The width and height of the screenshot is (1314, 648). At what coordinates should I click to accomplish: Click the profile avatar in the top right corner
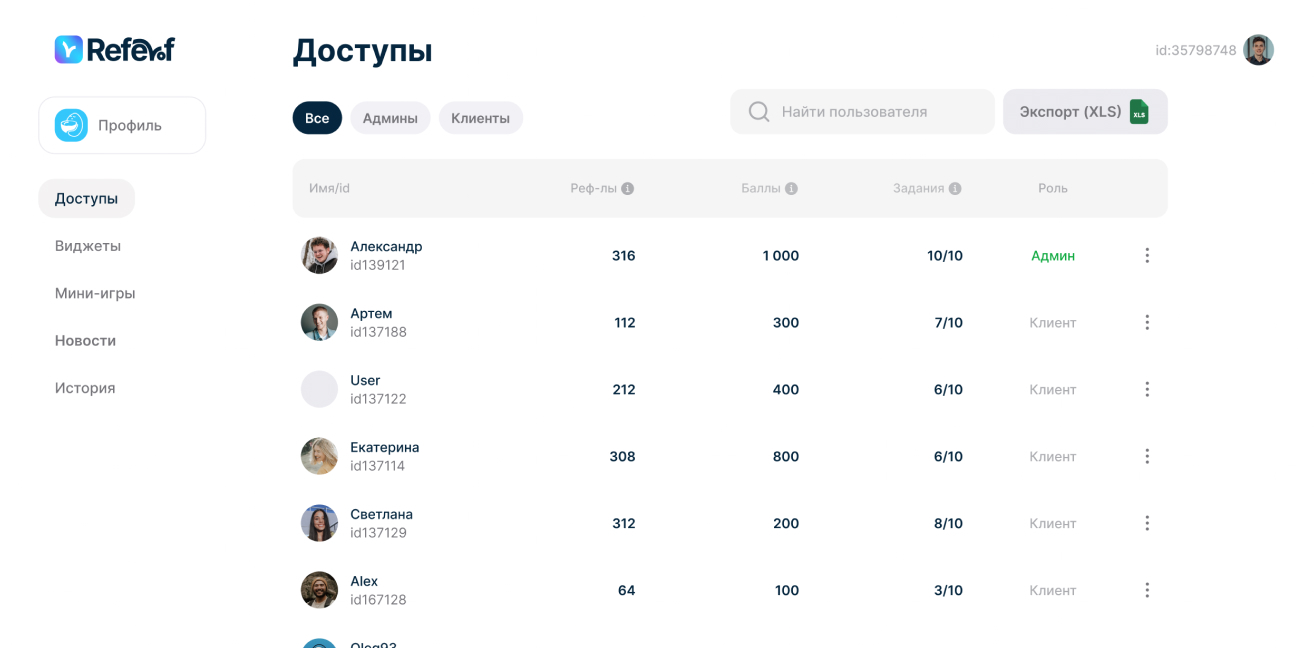pyautogui.click(x=1258, y=49)
